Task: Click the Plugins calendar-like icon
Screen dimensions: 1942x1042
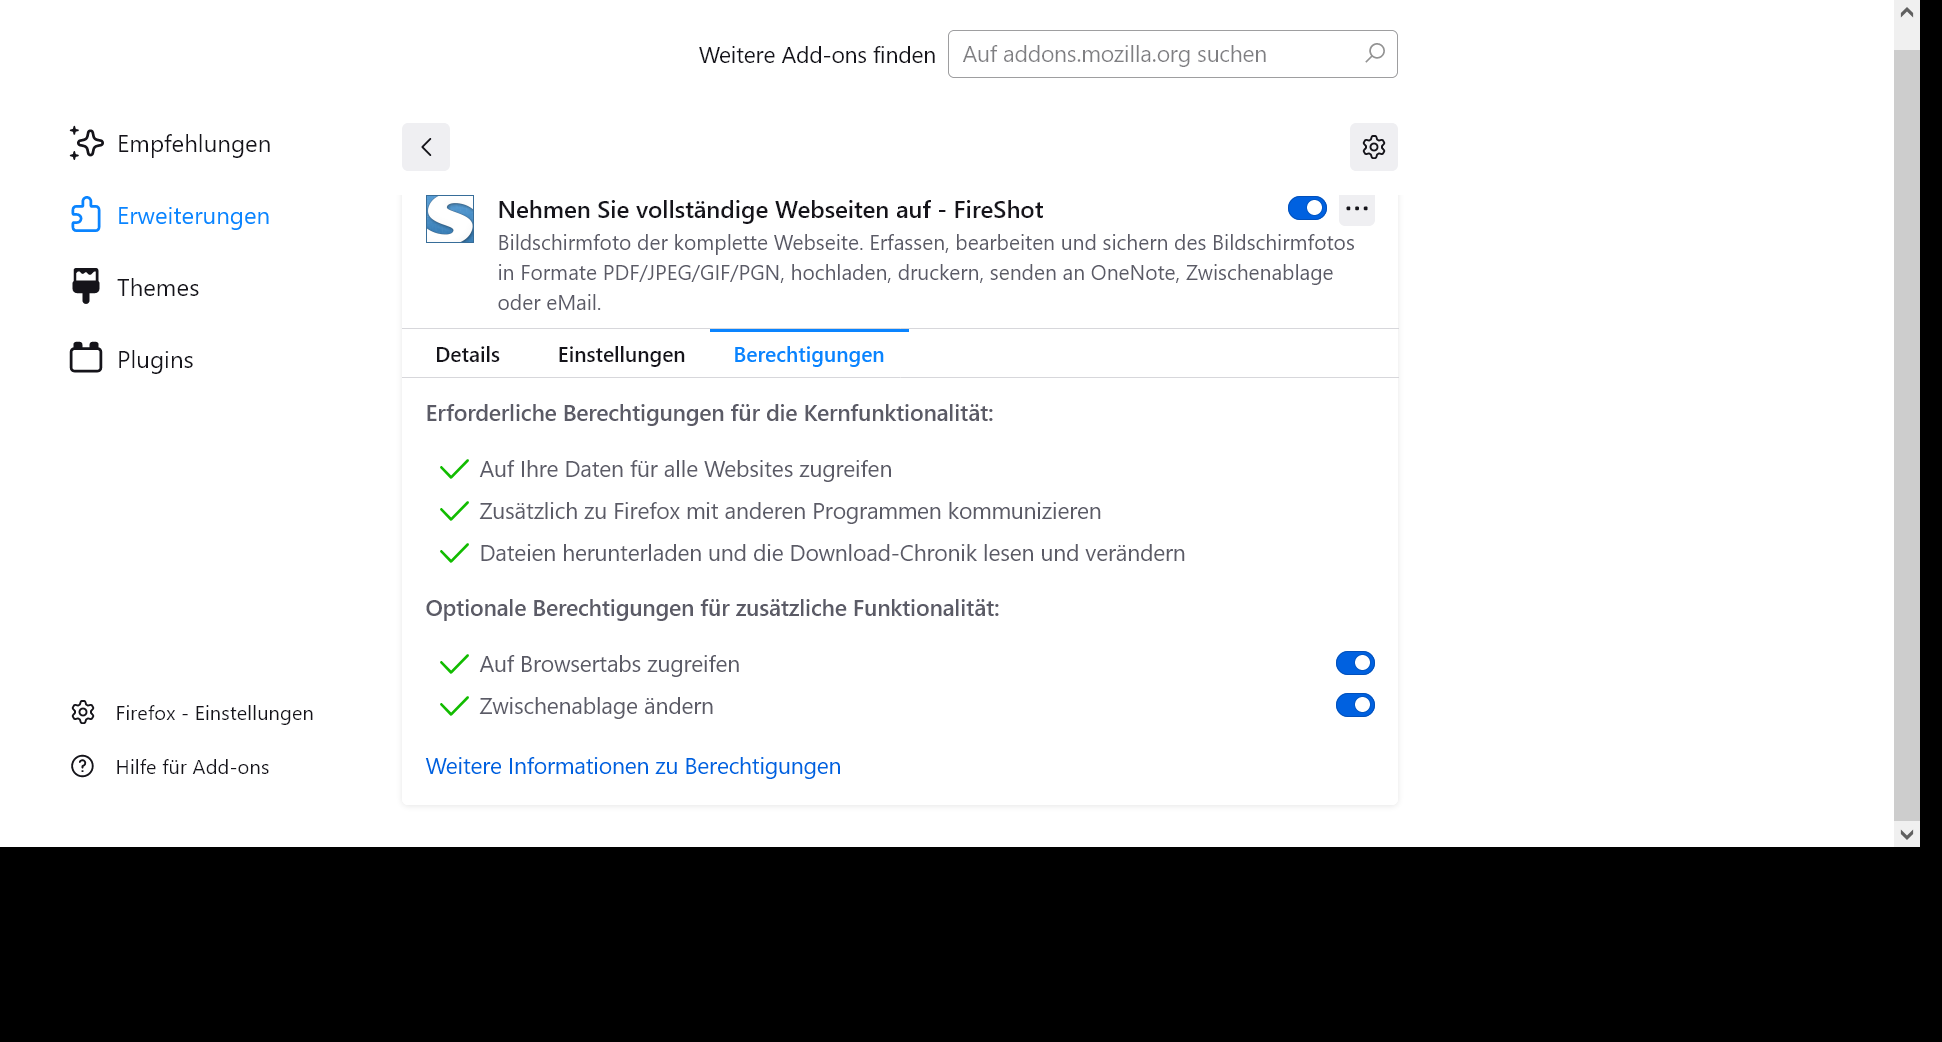Action: [x=86, y=358]
